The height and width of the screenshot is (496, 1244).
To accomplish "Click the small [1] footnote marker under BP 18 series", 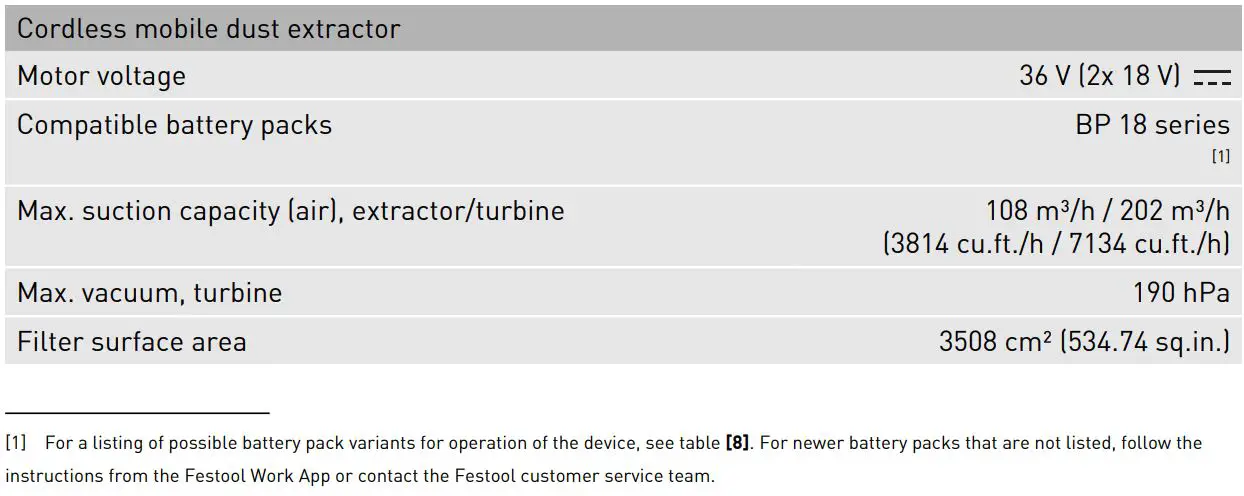I will pos(1220,157).
